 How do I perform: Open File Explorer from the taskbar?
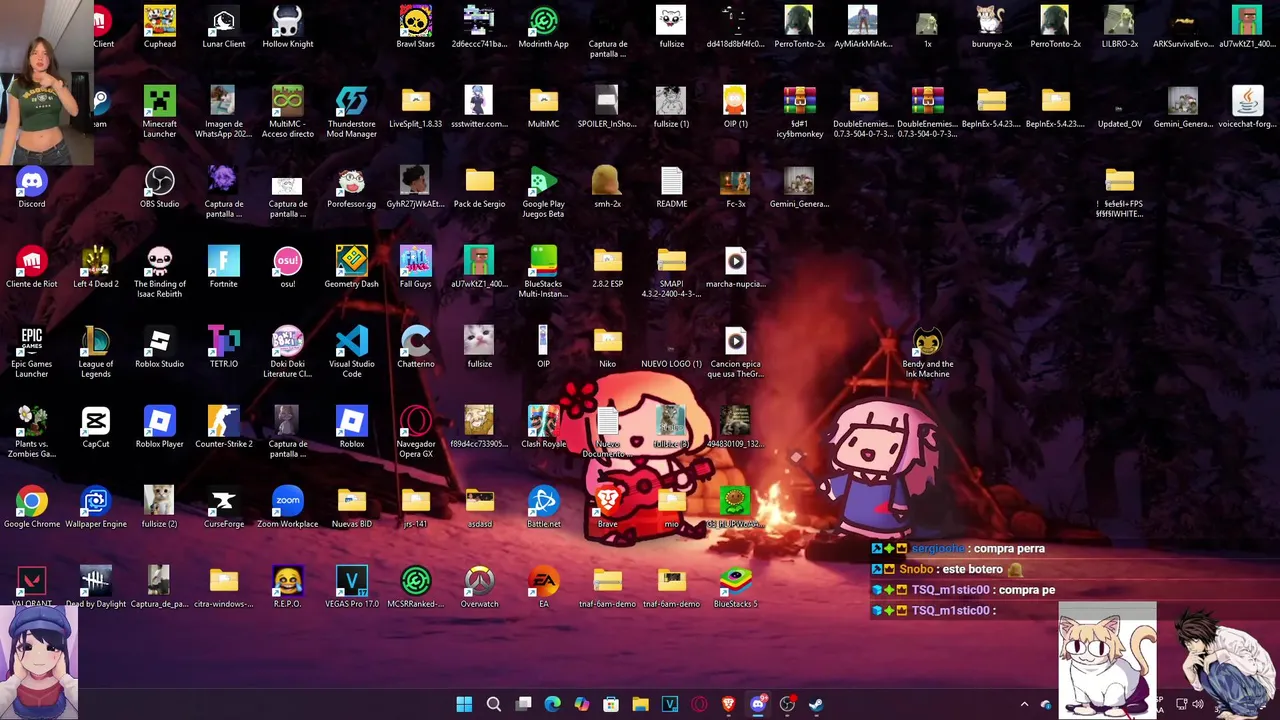pyautogui.click(x=640, y=704)
